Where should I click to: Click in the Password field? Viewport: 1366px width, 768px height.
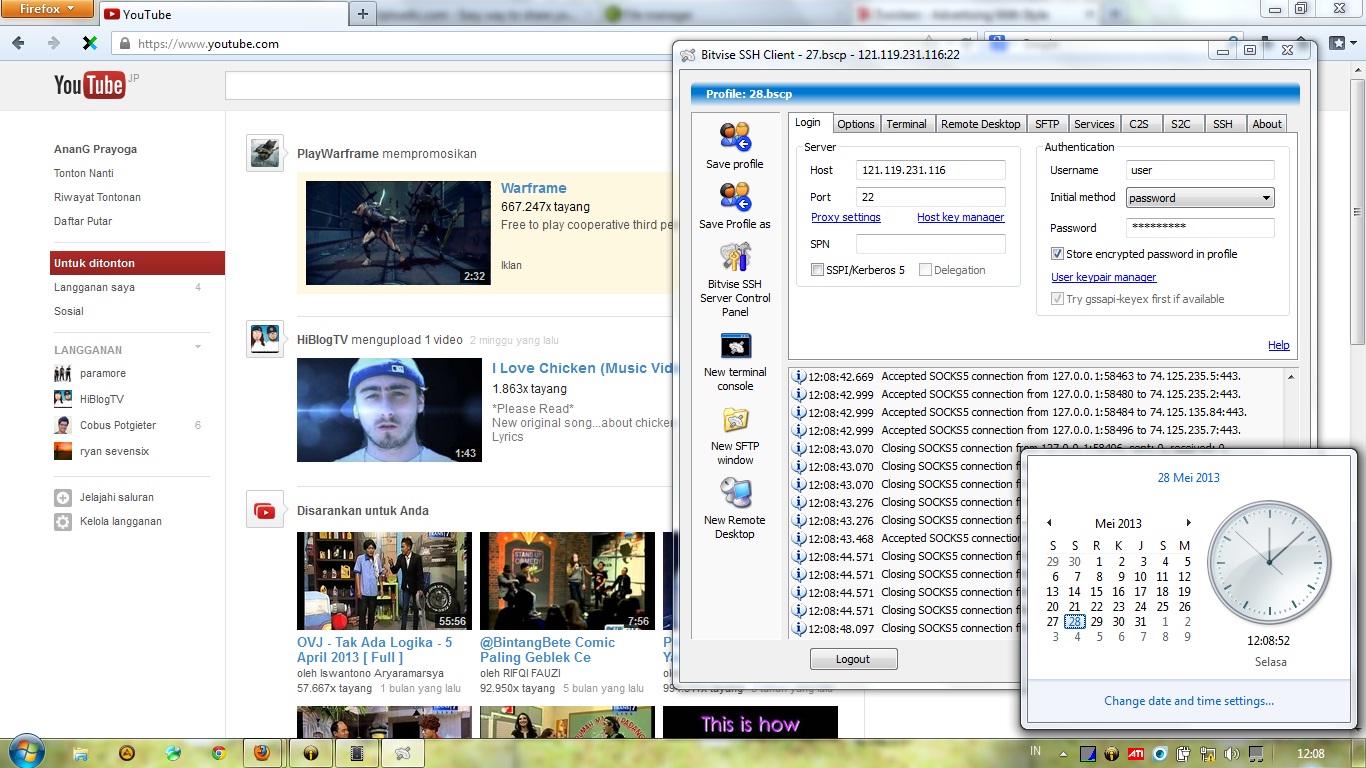tap(1200, 227)
